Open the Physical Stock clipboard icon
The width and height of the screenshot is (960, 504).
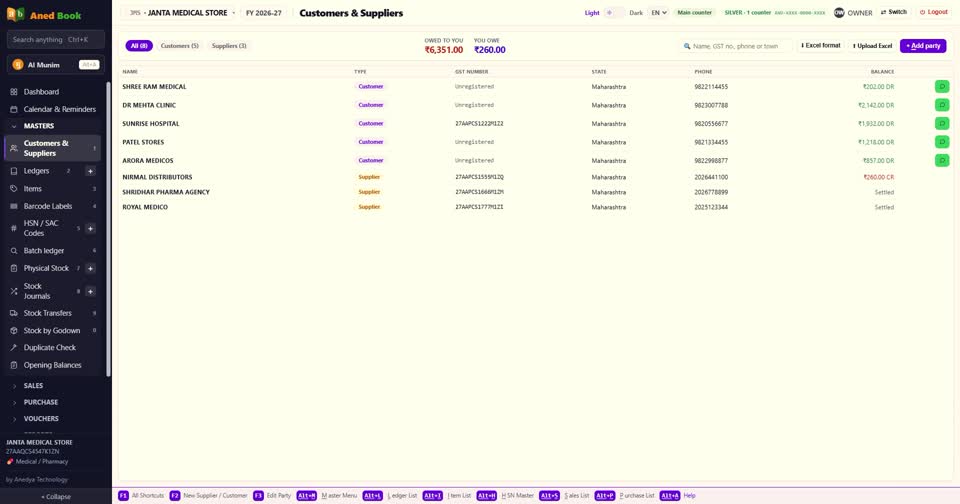13,268
